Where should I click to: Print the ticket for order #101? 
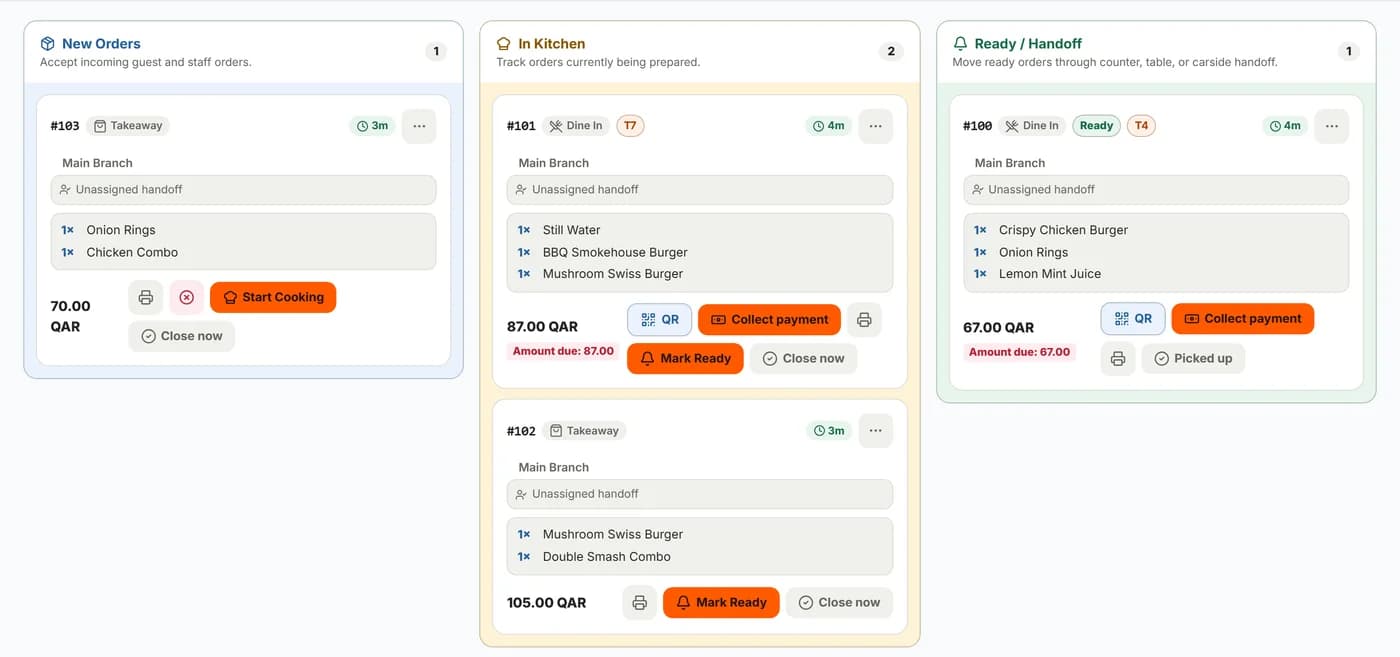pyautogui.click(x=864, y=320)
